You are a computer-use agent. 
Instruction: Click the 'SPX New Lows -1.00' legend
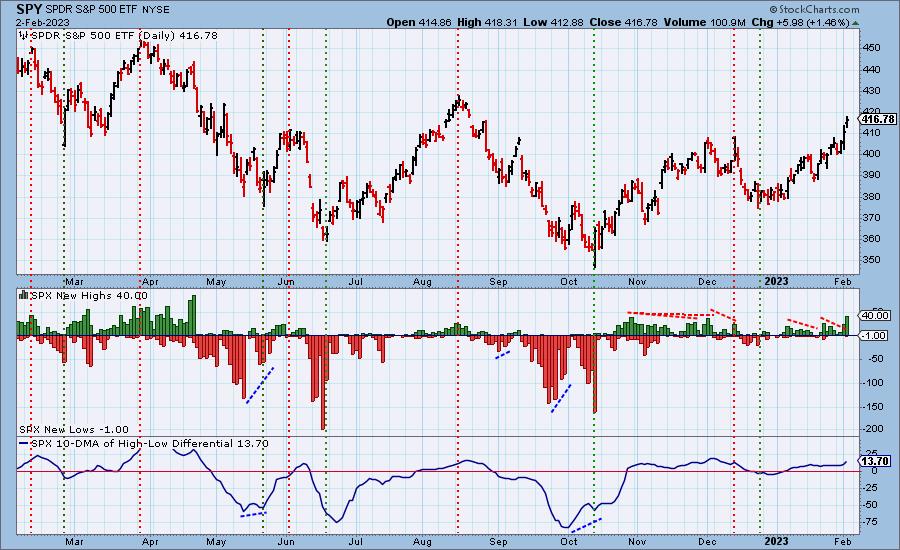point(74,429)
